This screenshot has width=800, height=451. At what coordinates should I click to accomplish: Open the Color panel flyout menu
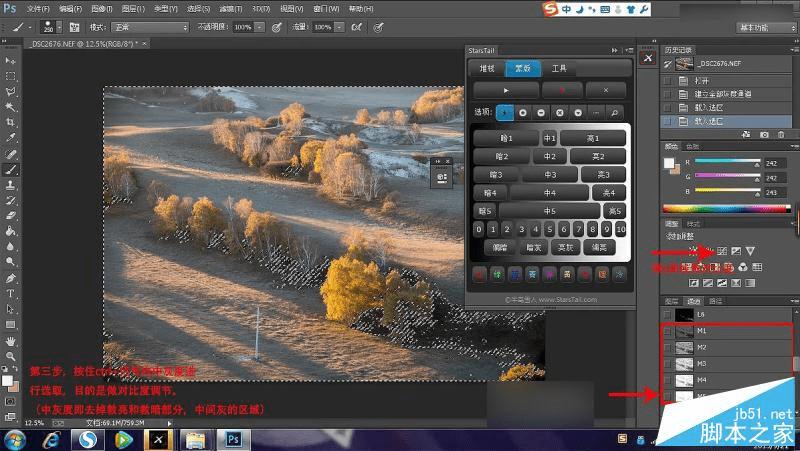pyautogui.click(x=794, y=146)
